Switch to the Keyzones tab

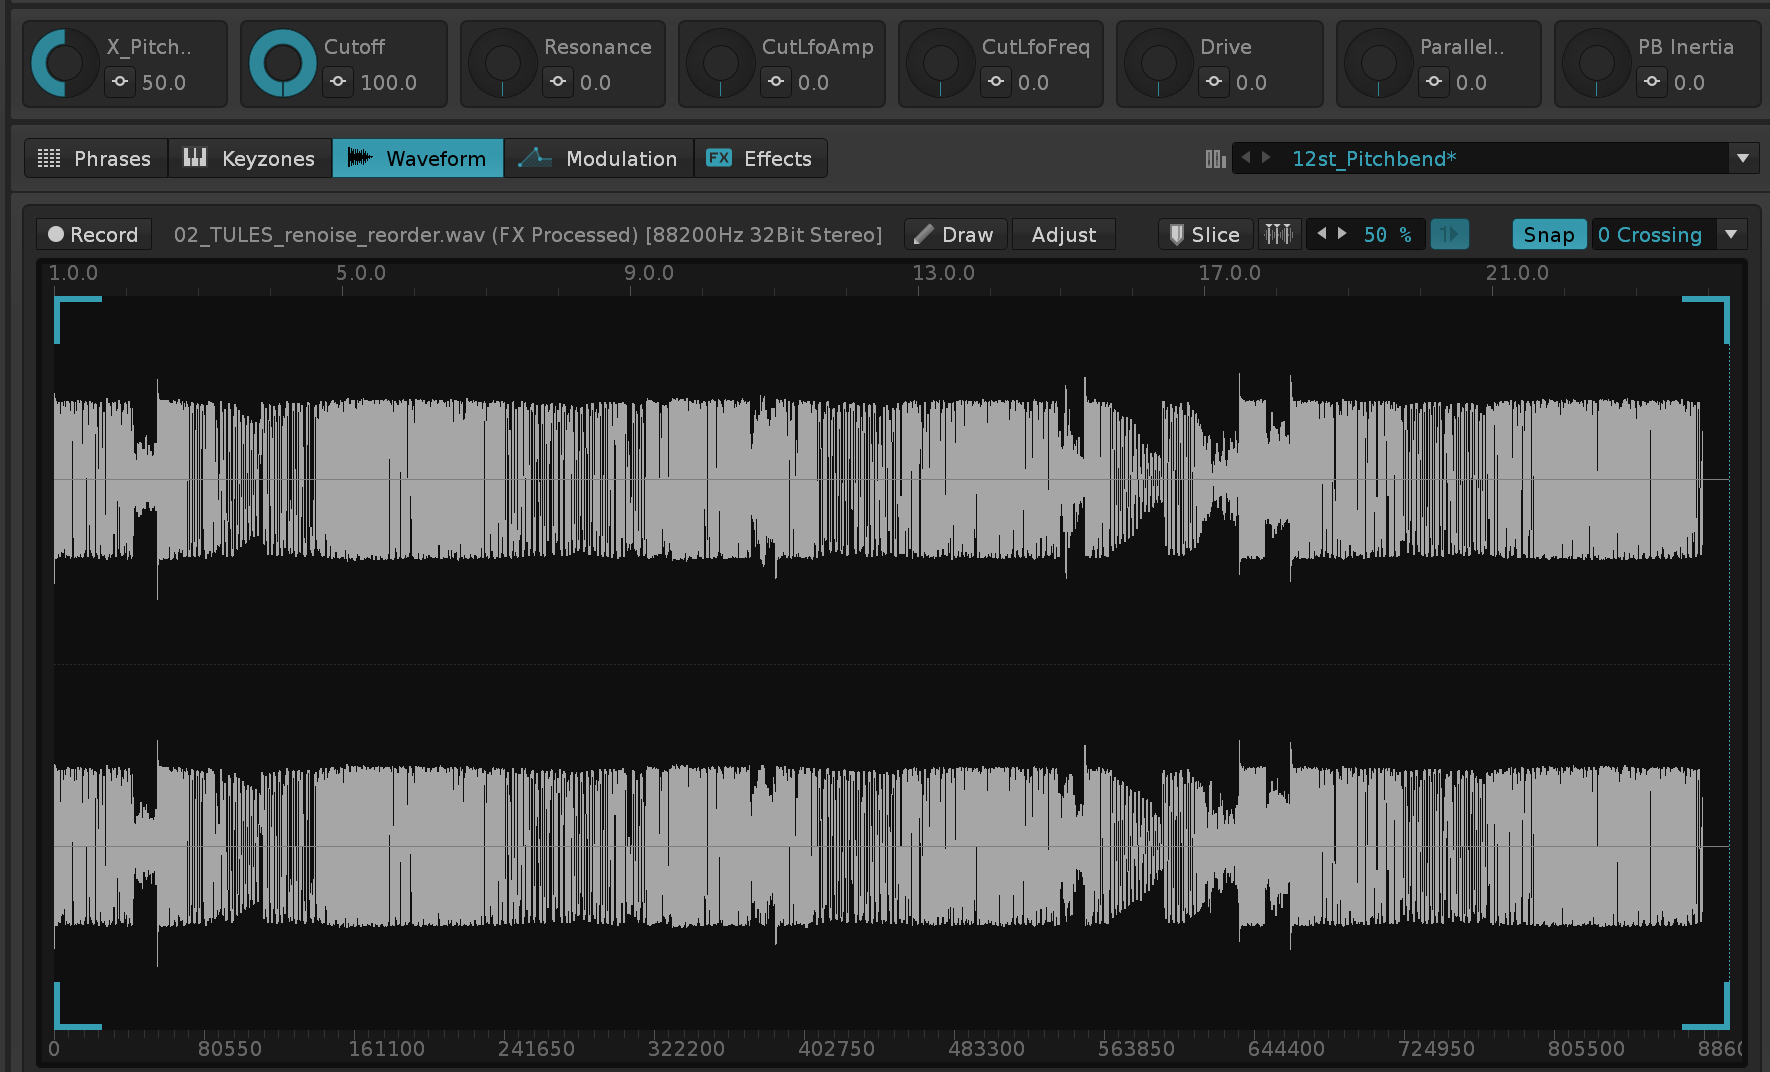(250, 158)
